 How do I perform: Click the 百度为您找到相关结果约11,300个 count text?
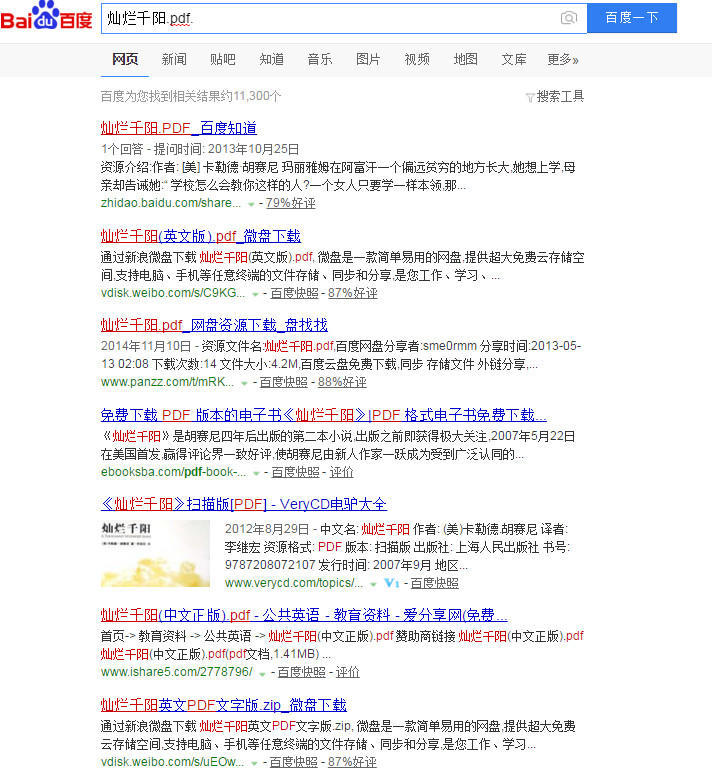coord(190,96)
